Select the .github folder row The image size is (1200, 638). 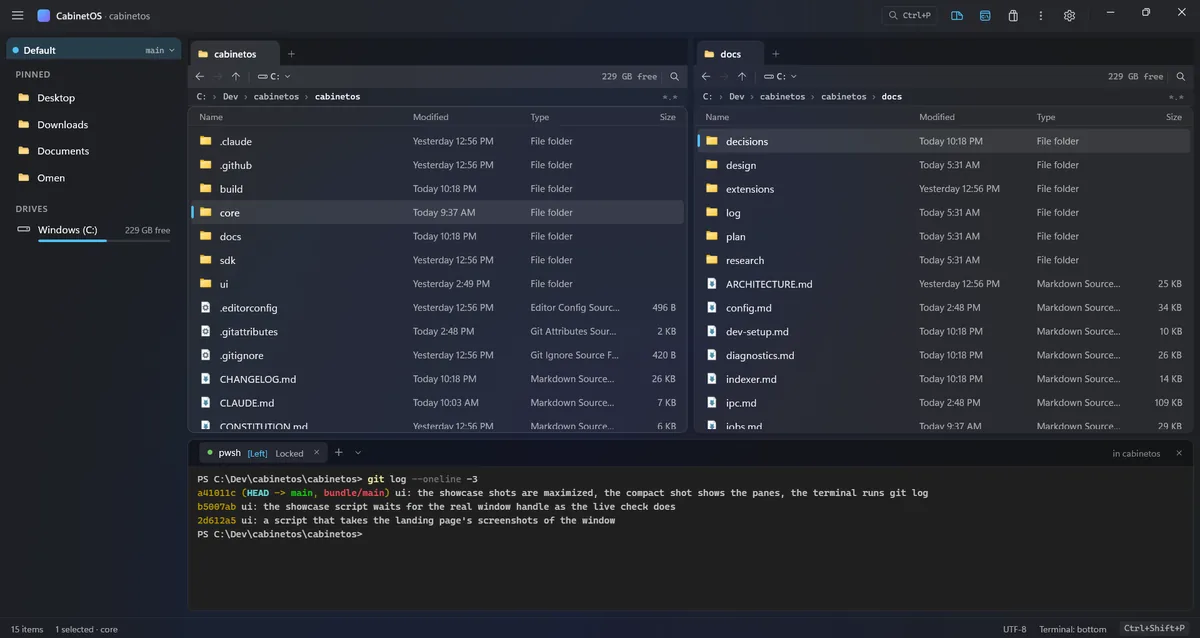[x=437, y=165]
